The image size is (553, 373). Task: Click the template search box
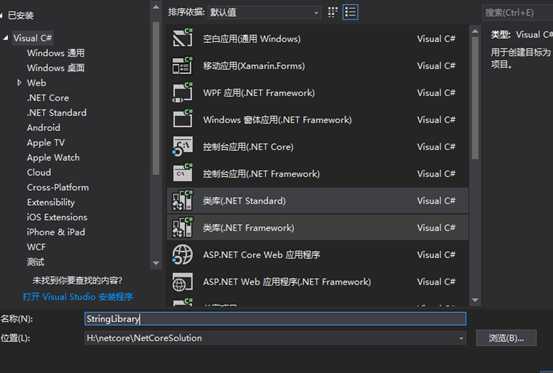click(517, 13)
